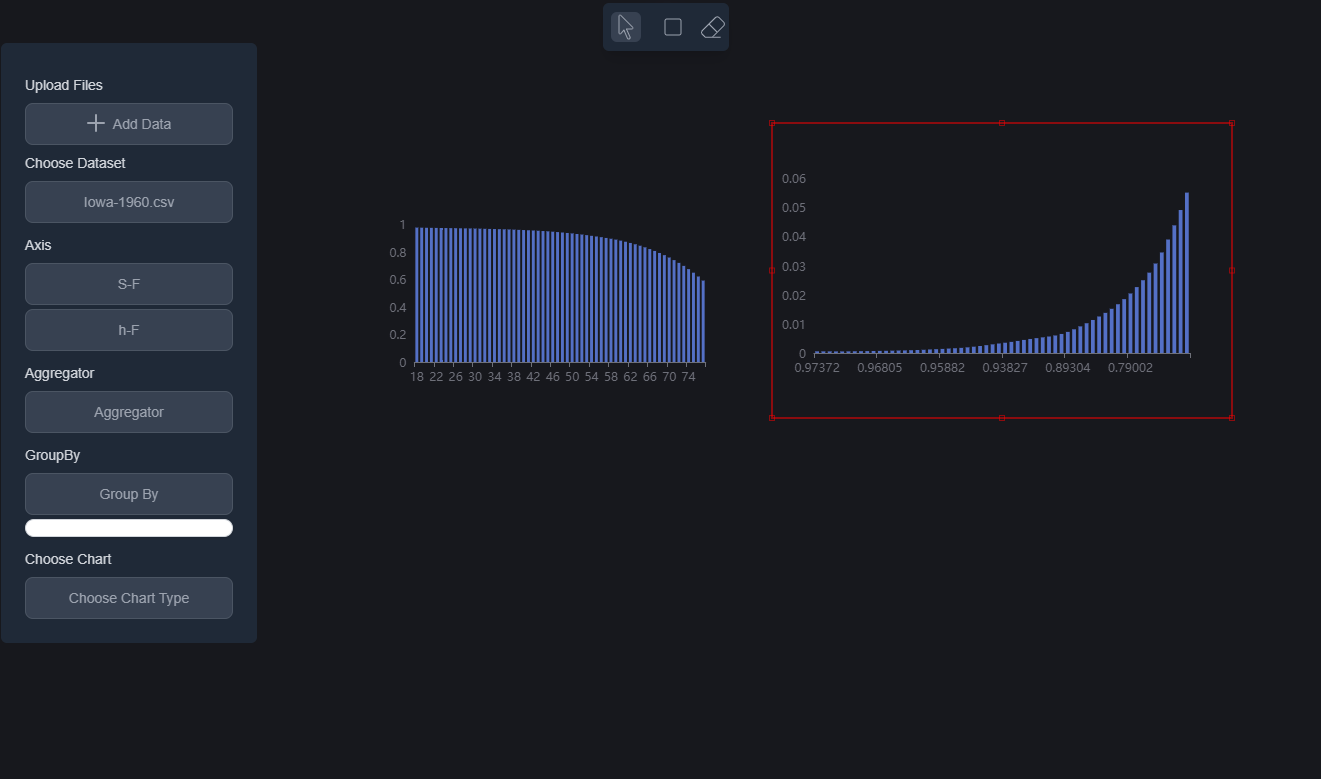
Task: Open the Aggregator dropdown
Action: (x=129, y=412)
